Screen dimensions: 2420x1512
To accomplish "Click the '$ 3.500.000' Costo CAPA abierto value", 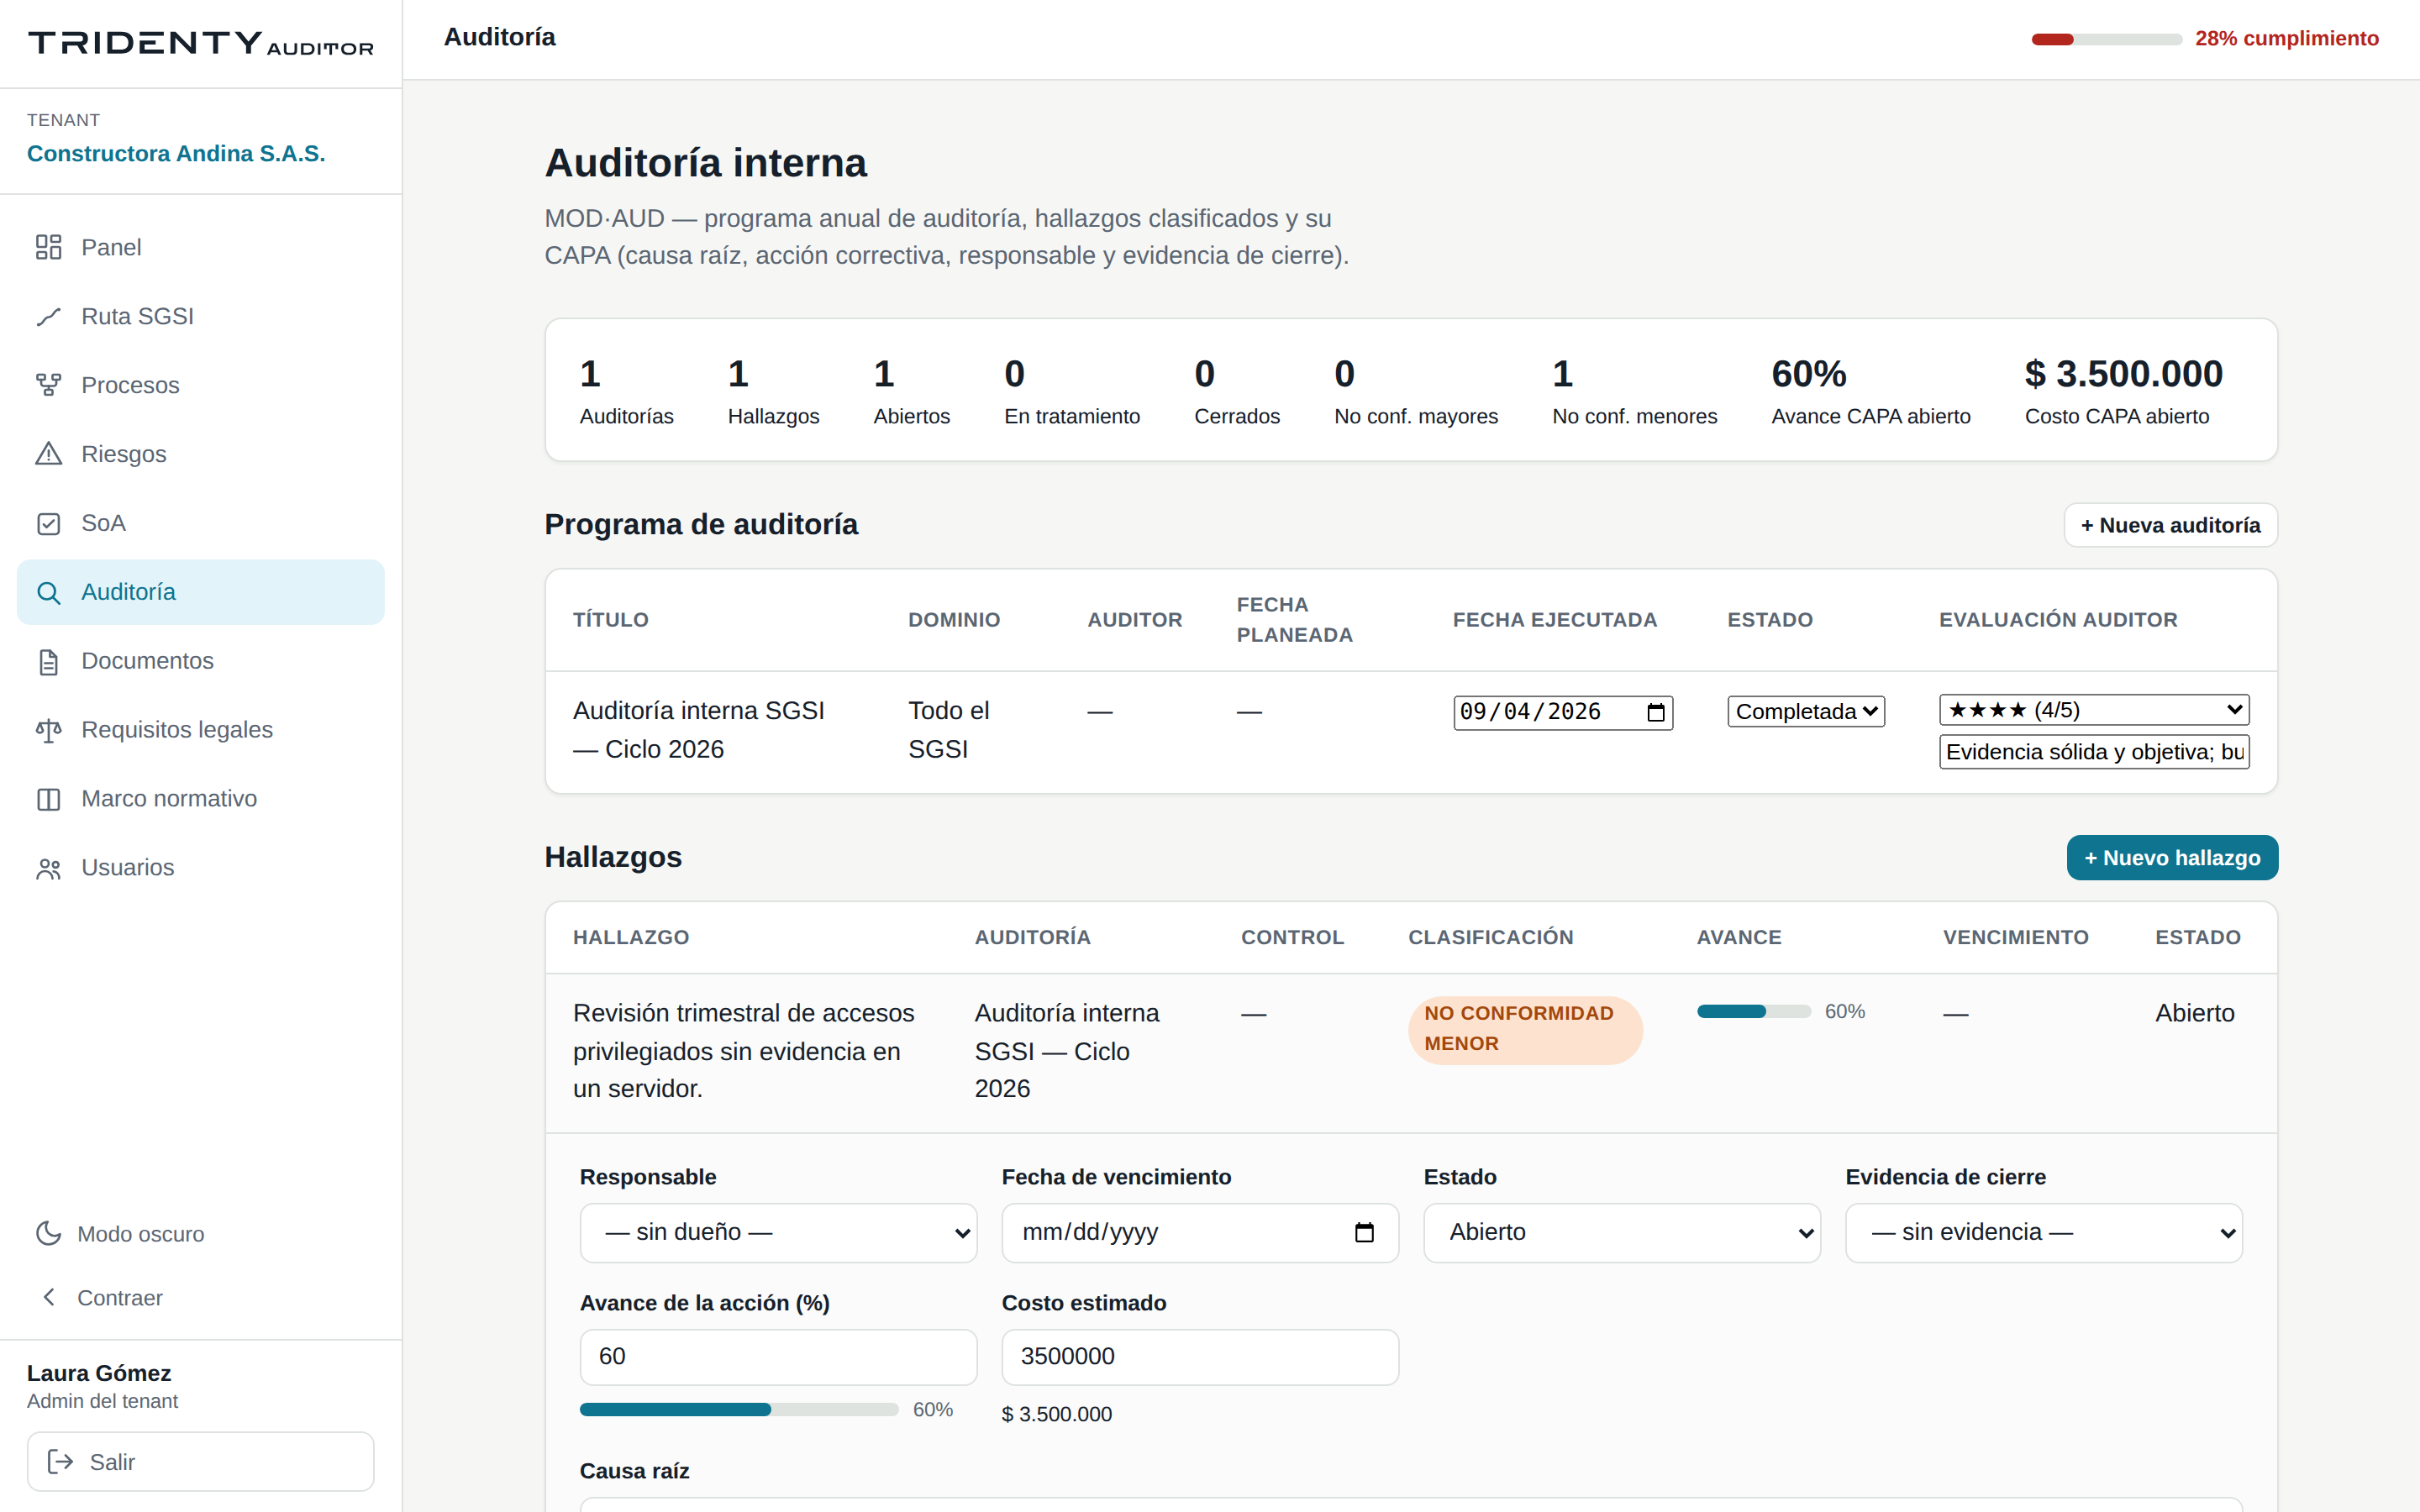I will coord(2124,374).
